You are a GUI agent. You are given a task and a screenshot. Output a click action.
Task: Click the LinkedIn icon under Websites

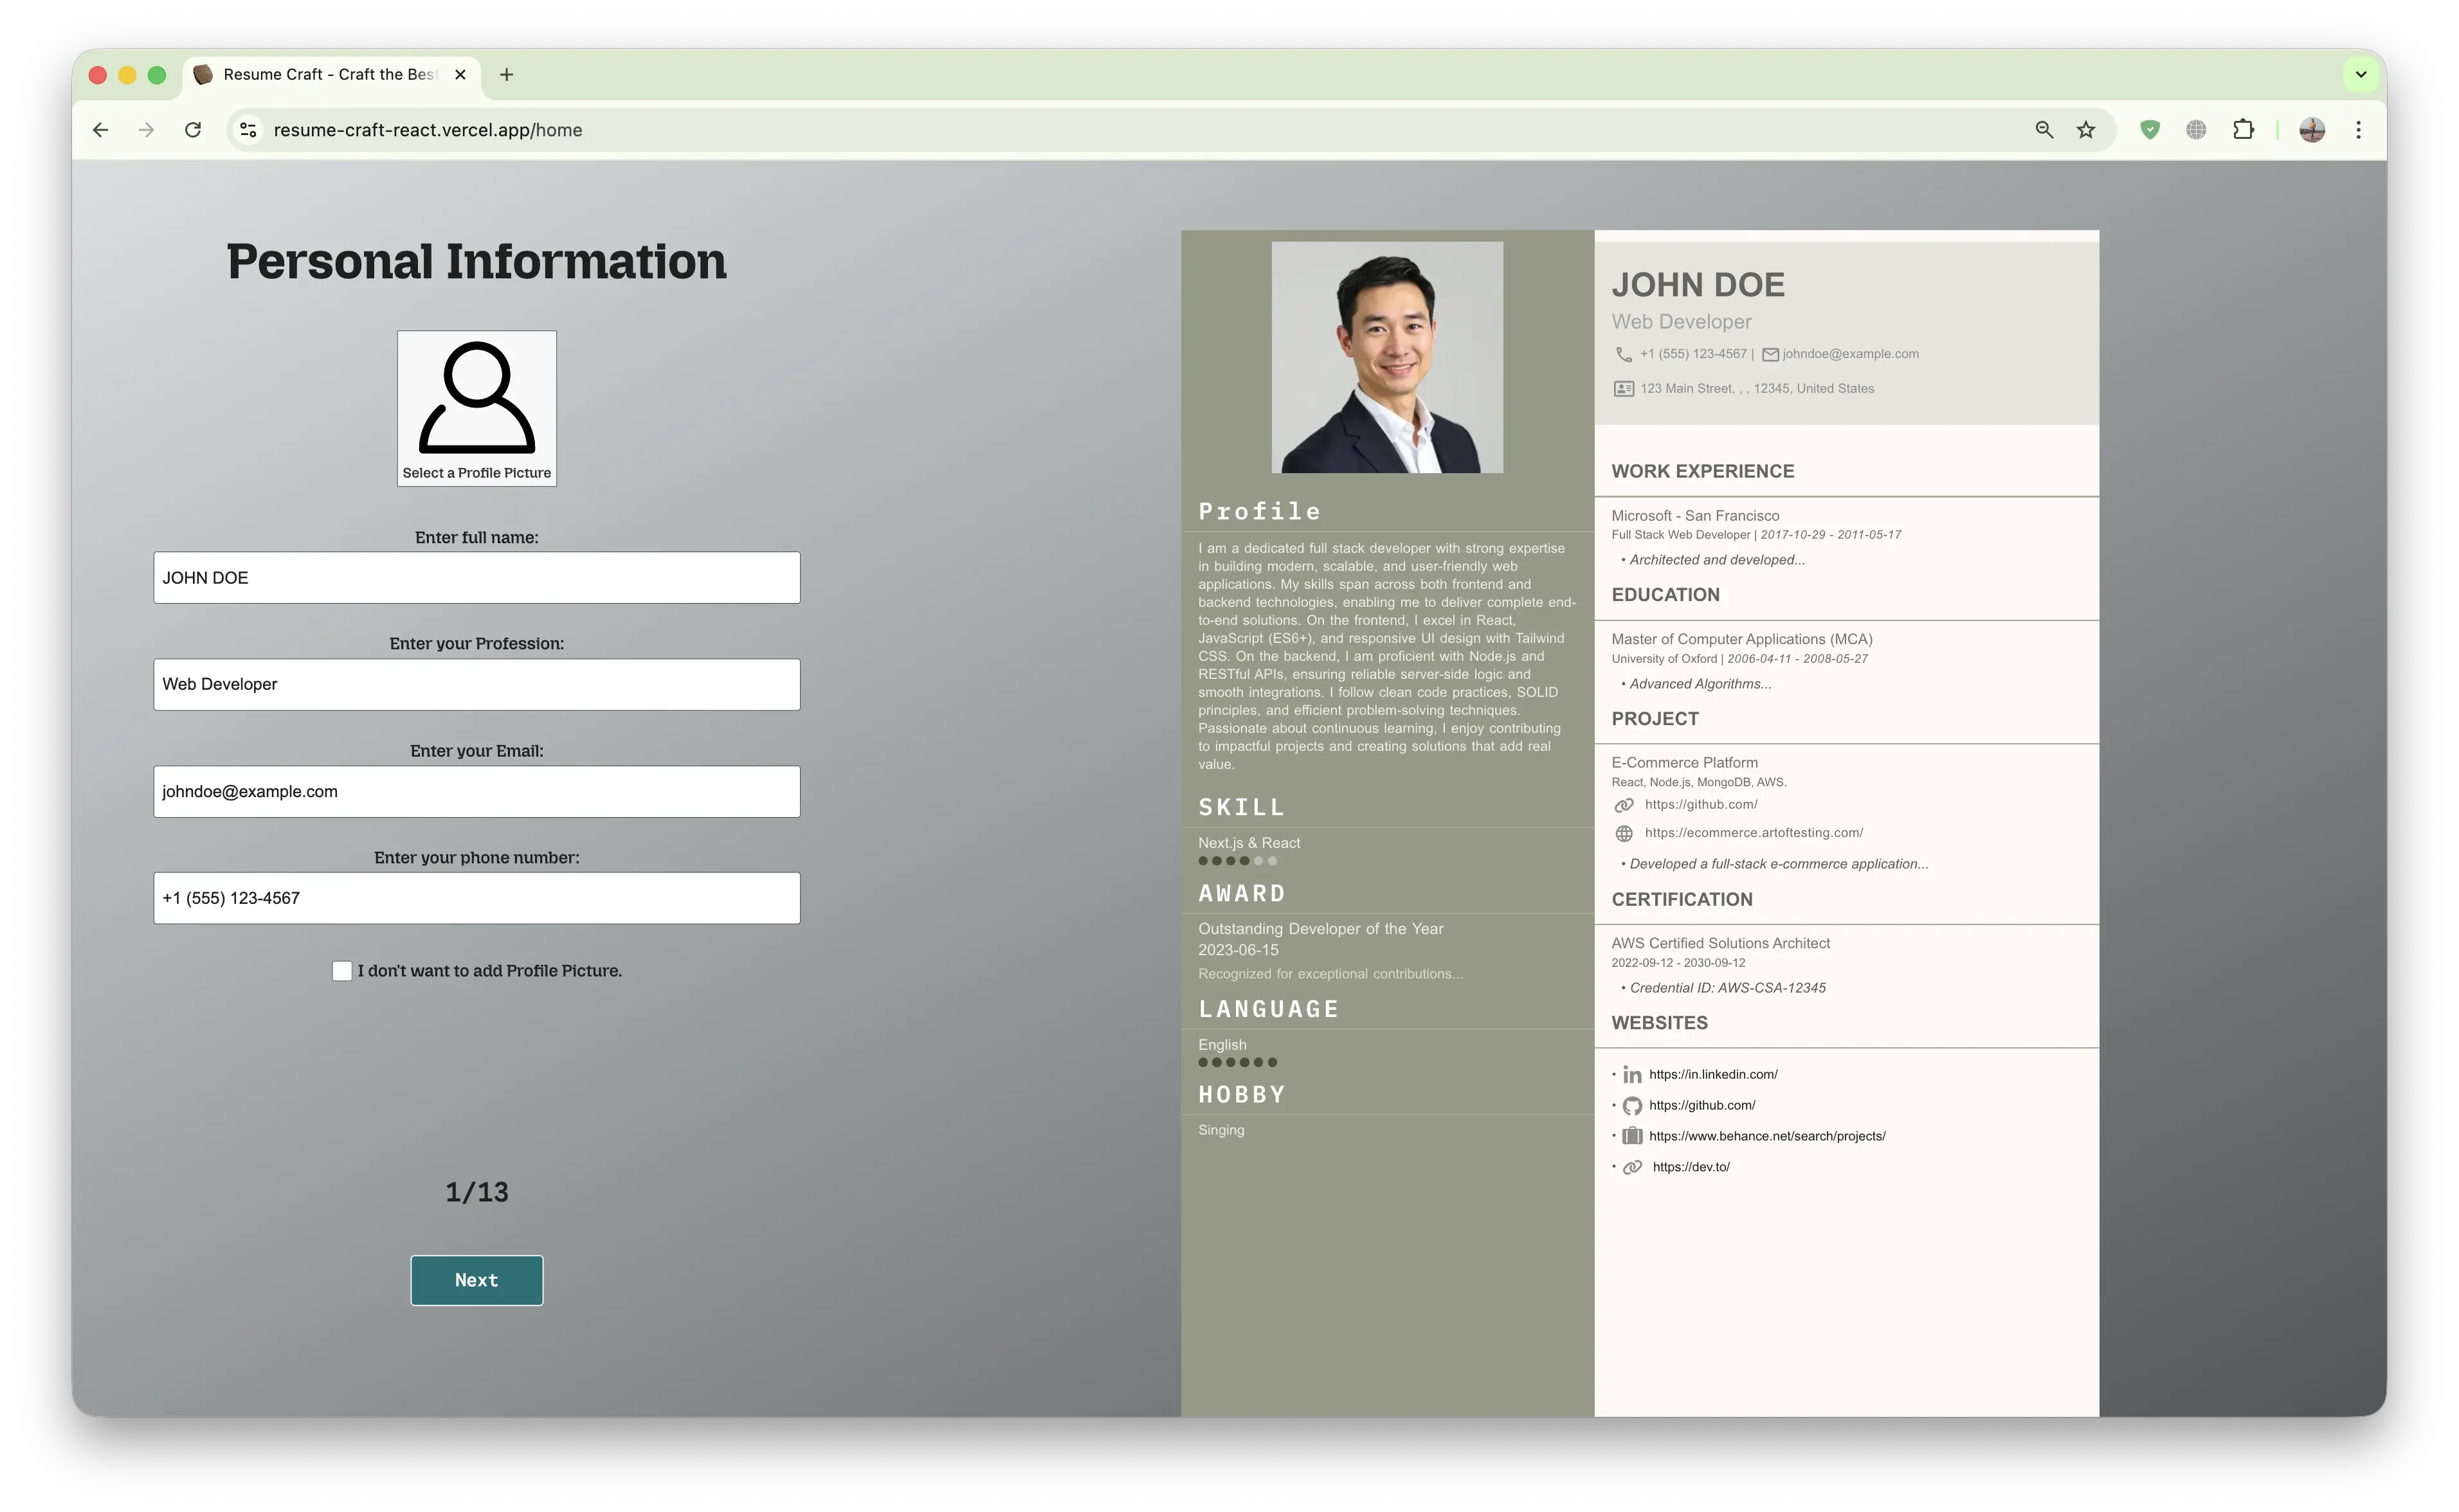tap(1633, 1074)
